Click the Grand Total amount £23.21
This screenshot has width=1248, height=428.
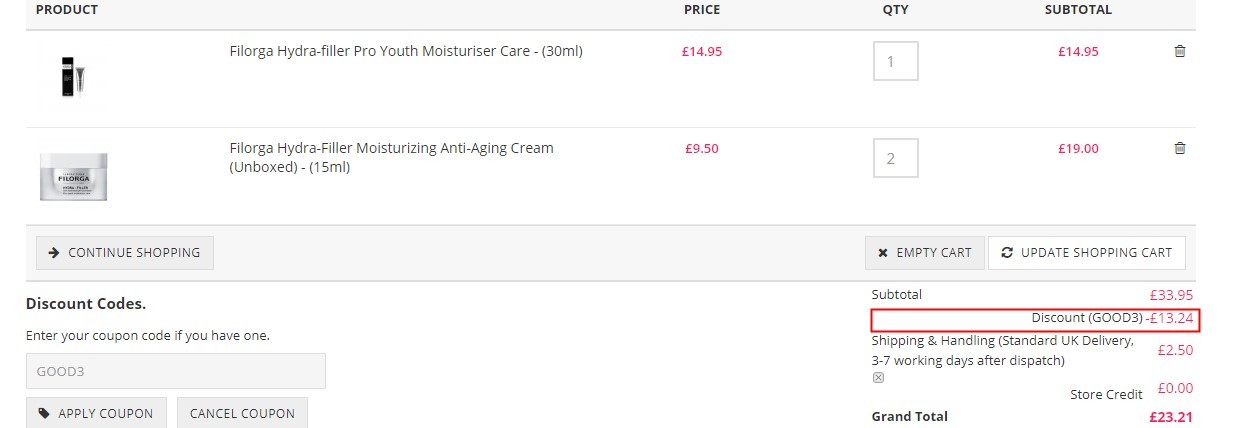[1171, 417]
